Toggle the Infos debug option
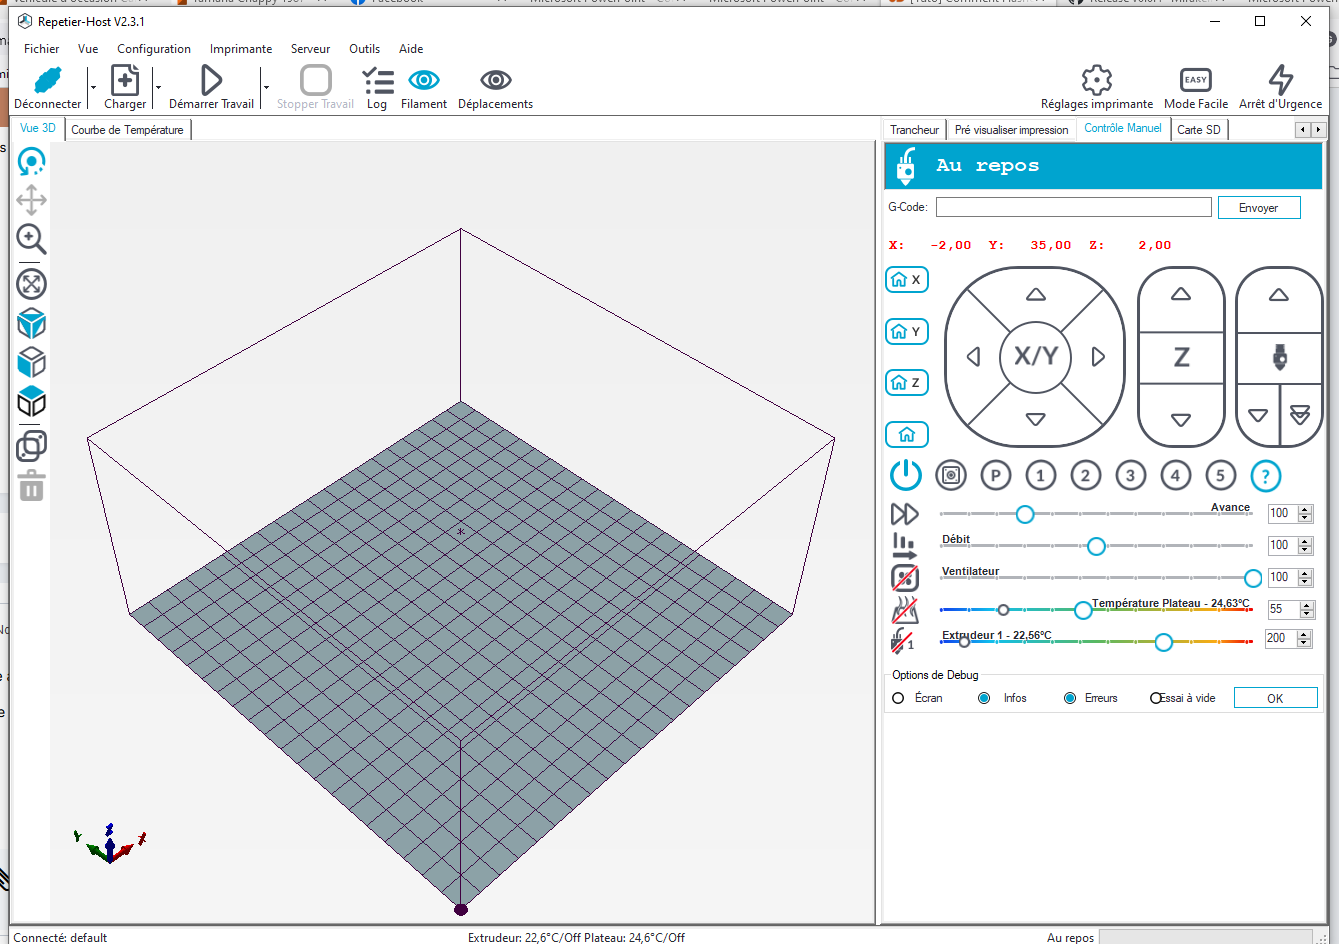 point(984,698)
